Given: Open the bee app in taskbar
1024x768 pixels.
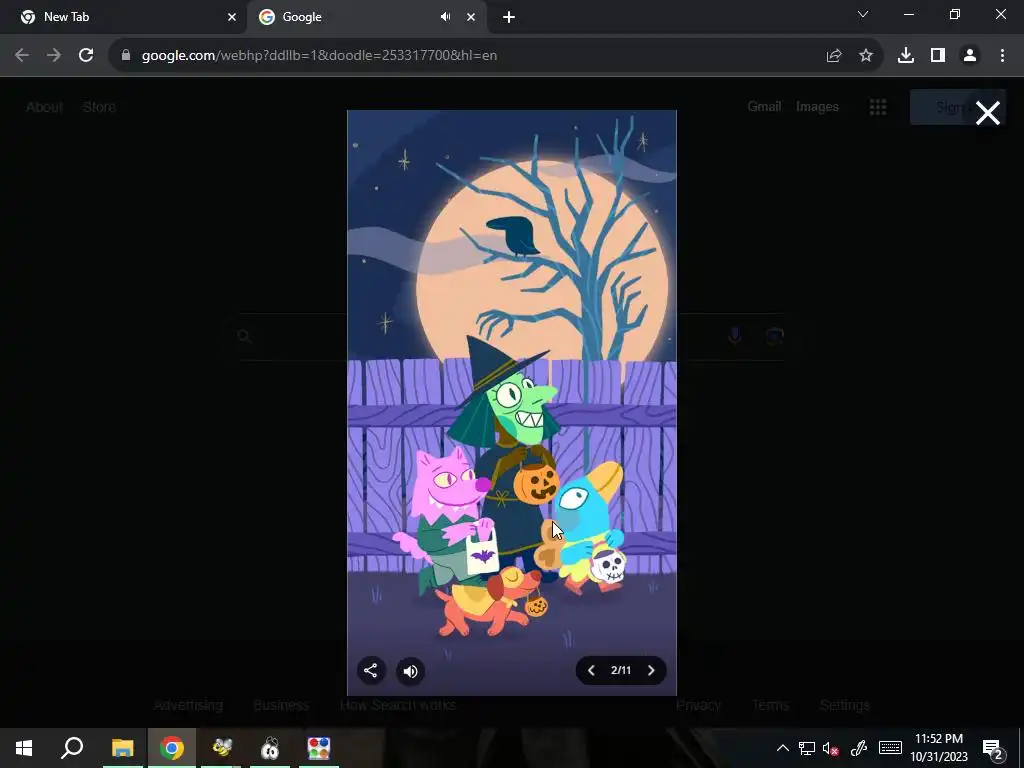Looking at the screenshot, I should pos(221,748).
